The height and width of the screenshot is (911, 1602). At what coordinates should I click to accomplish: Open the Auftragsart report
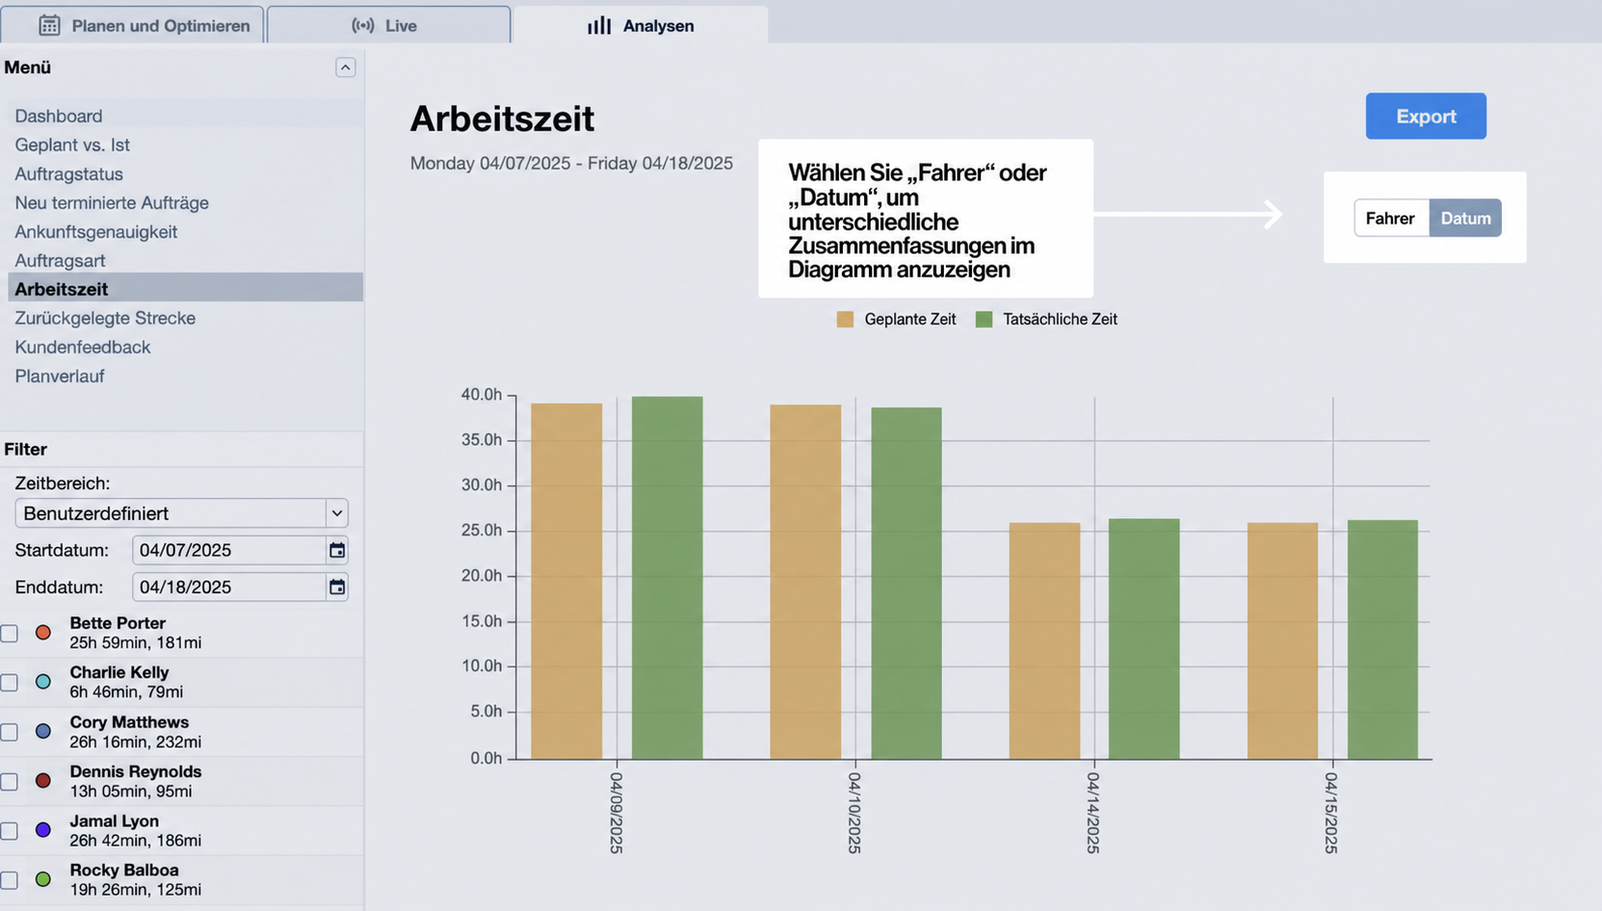pyautogui.click(x=60, y=261)
